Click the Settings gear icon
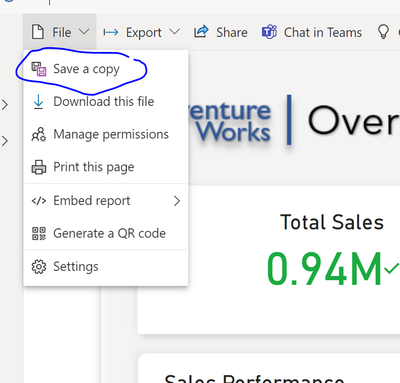This screenshot has width=400, height=383. pos(39,267)
